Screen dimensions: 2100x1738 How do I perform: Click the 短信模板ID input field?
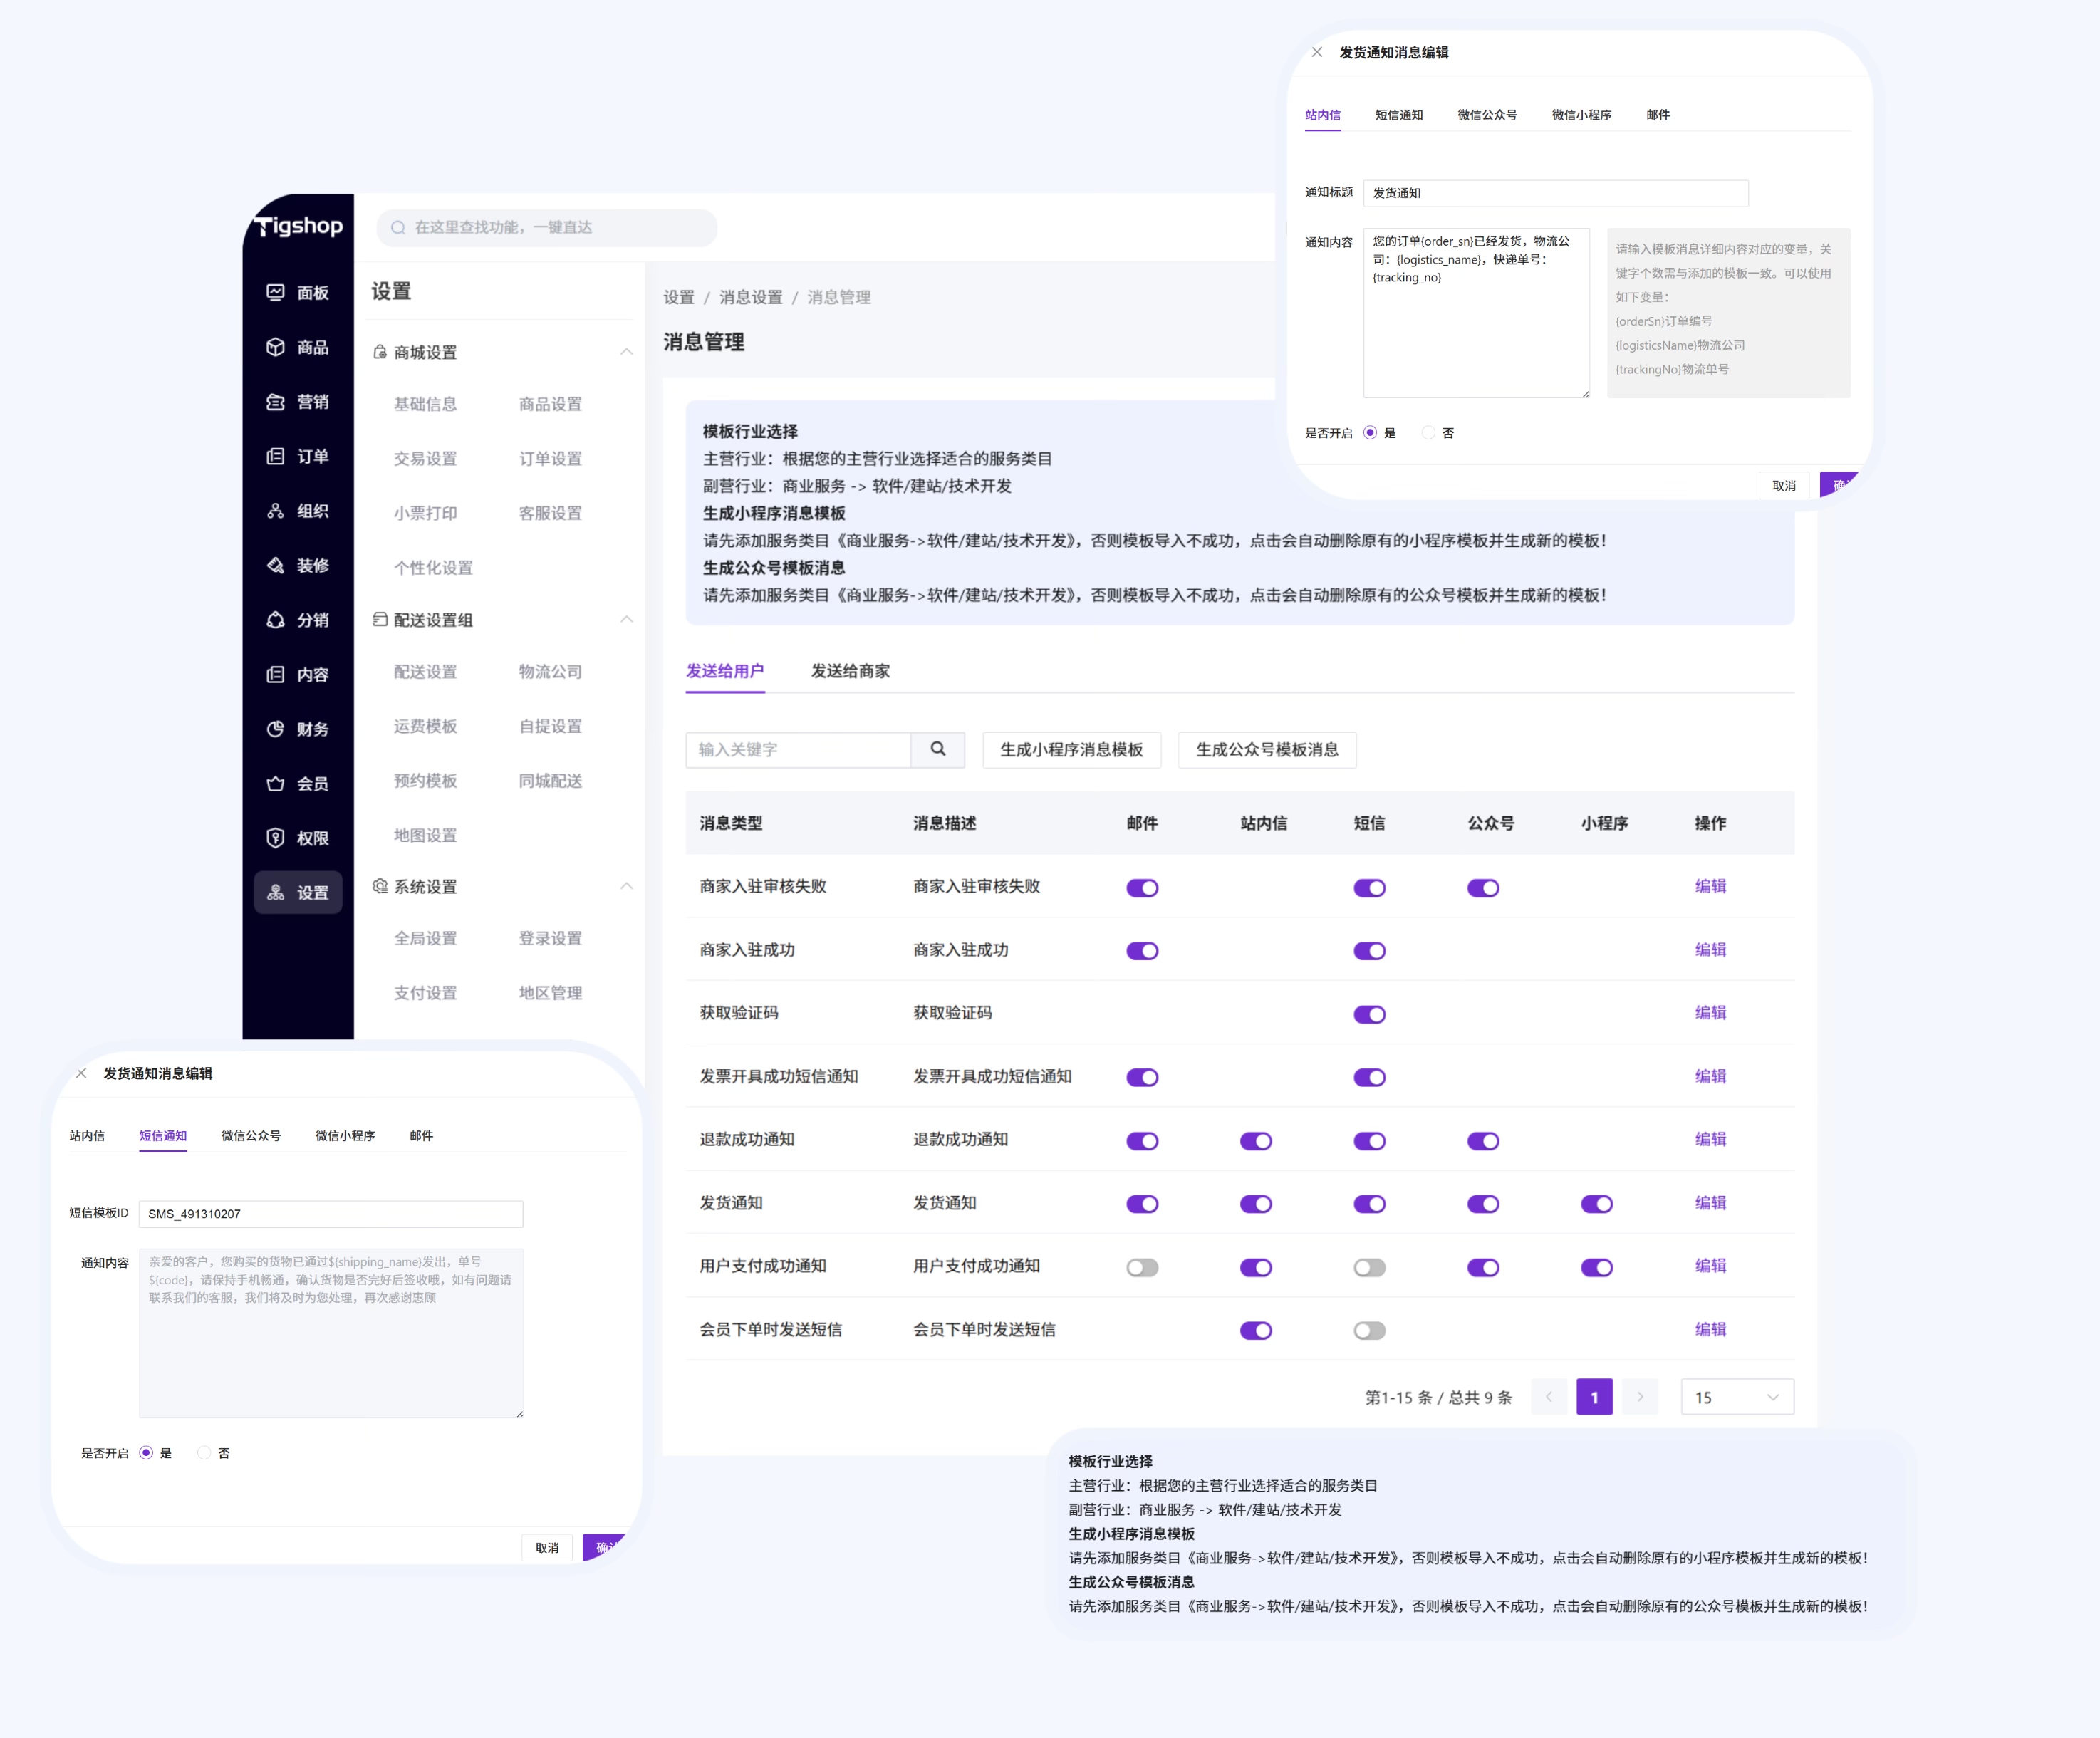[330, 1213]
